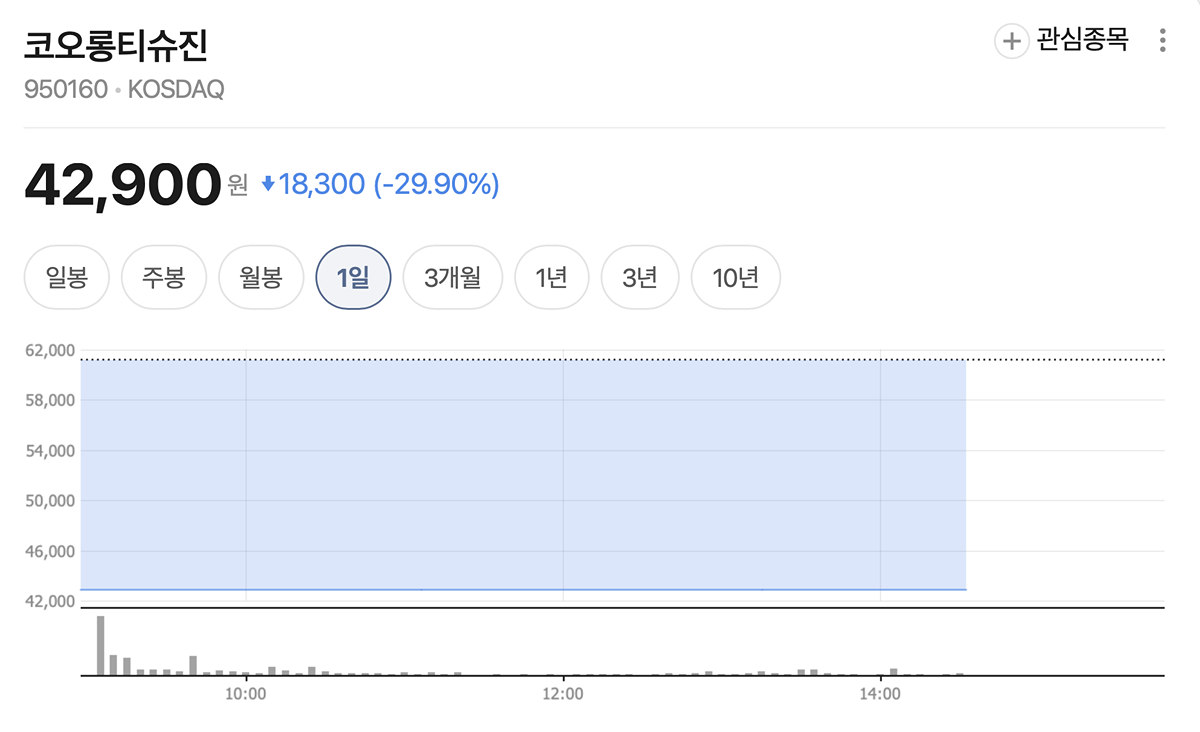Viewport: 1200px width, 732px height.
Task: Choose the 1년 chart range
Action: click(551, 277)
